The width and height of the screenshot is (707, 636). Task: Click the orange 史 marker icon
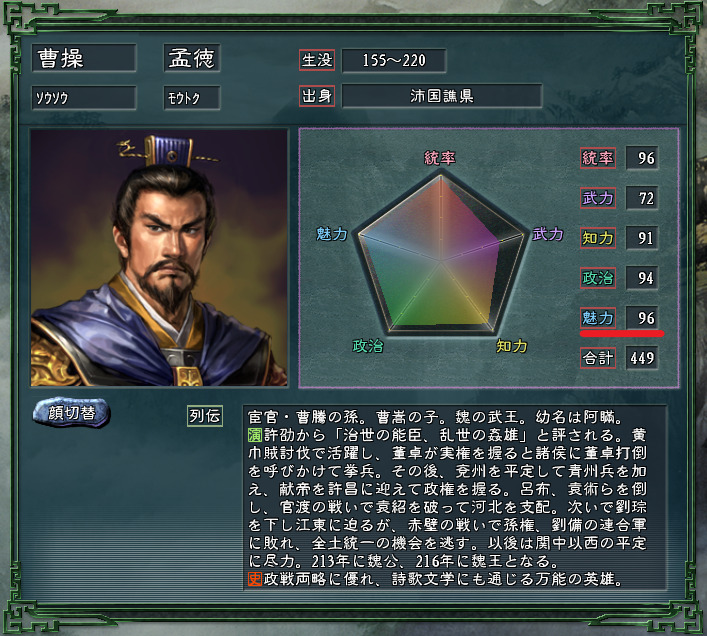(x=255, y=578)
